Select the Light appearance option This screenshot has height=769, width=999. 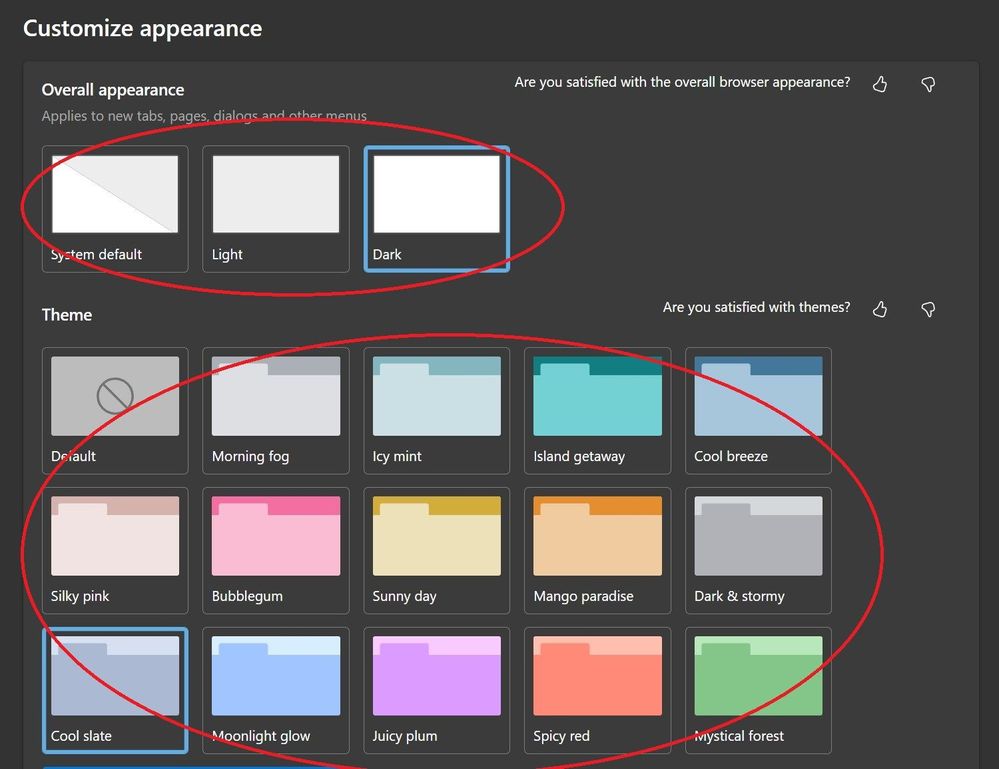click(x=276, y=209)
